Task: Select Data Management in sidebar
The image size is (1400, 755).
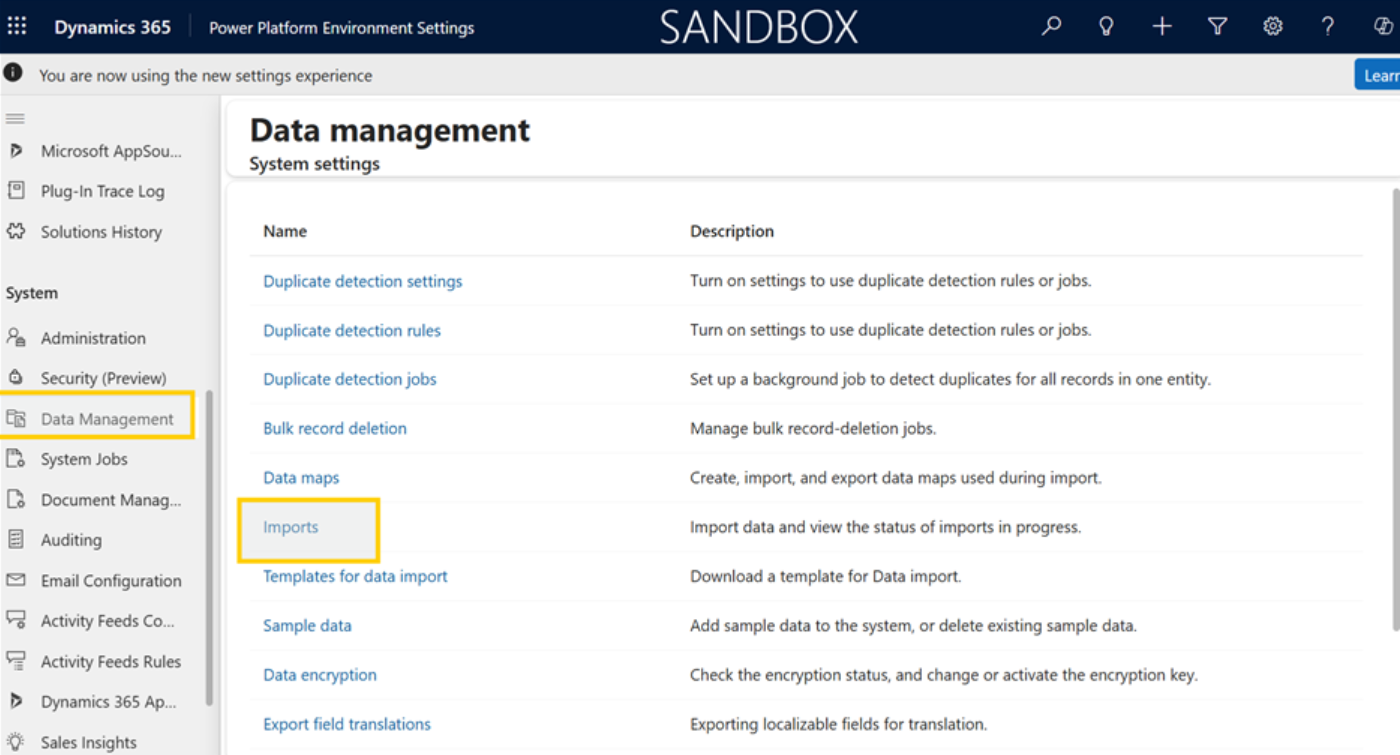Action: (x=107, y=419)
